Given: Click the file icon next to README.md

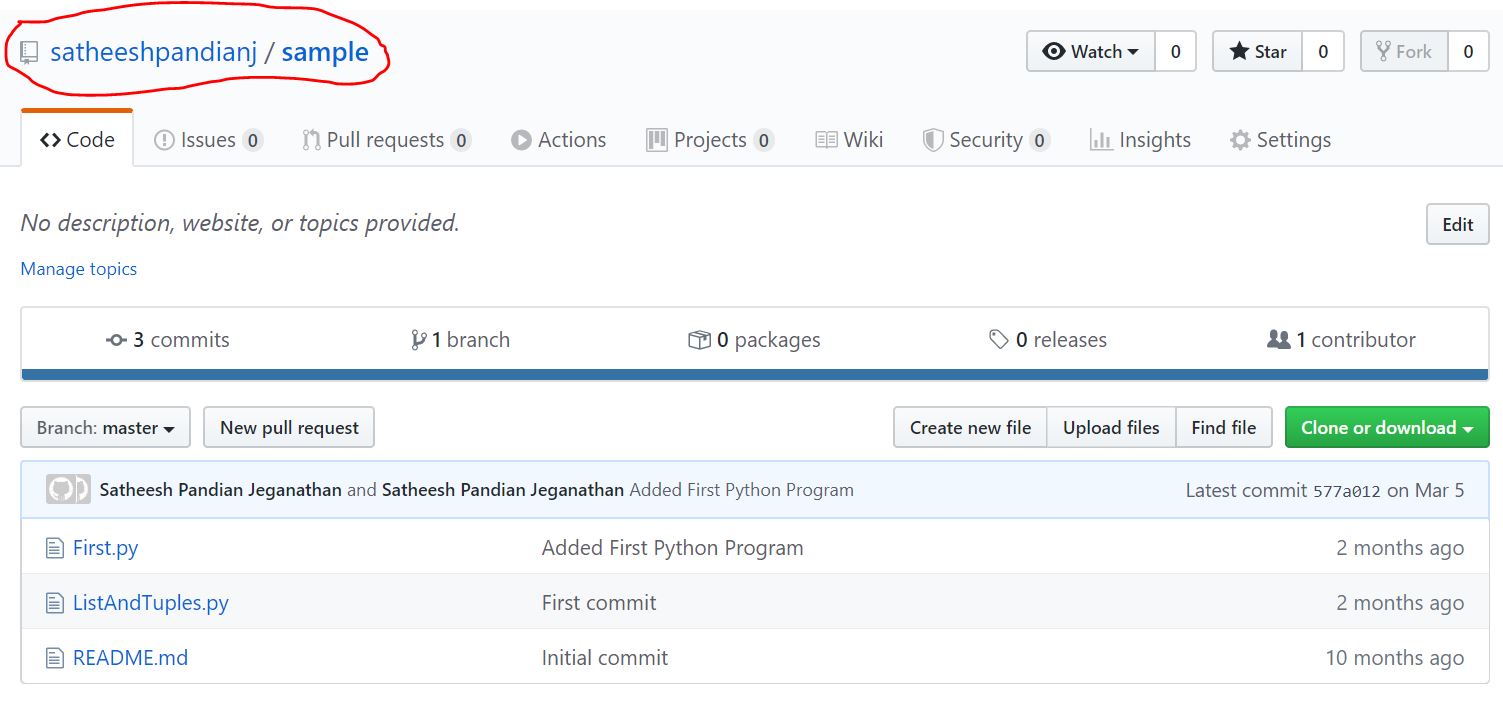Looking at the screenshot, I should (x=55, y=658).
